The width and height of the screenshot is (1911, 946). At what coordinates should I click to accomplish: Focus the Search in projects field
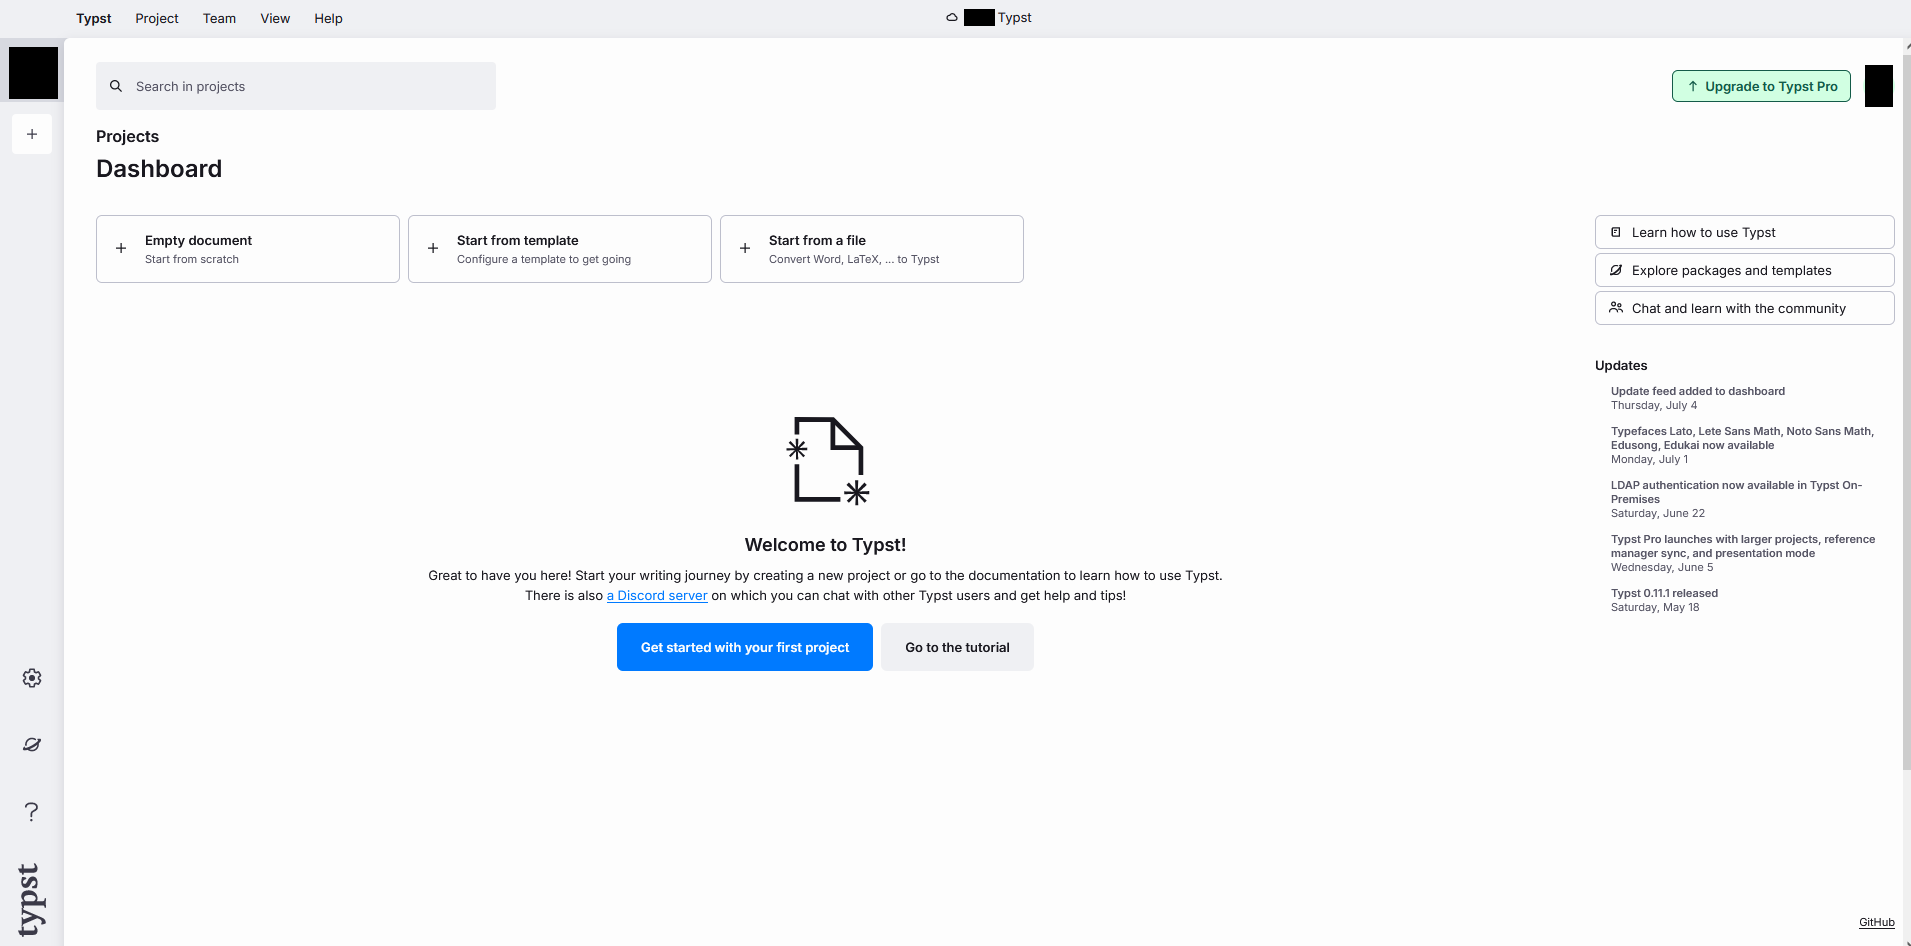[296, 86]
